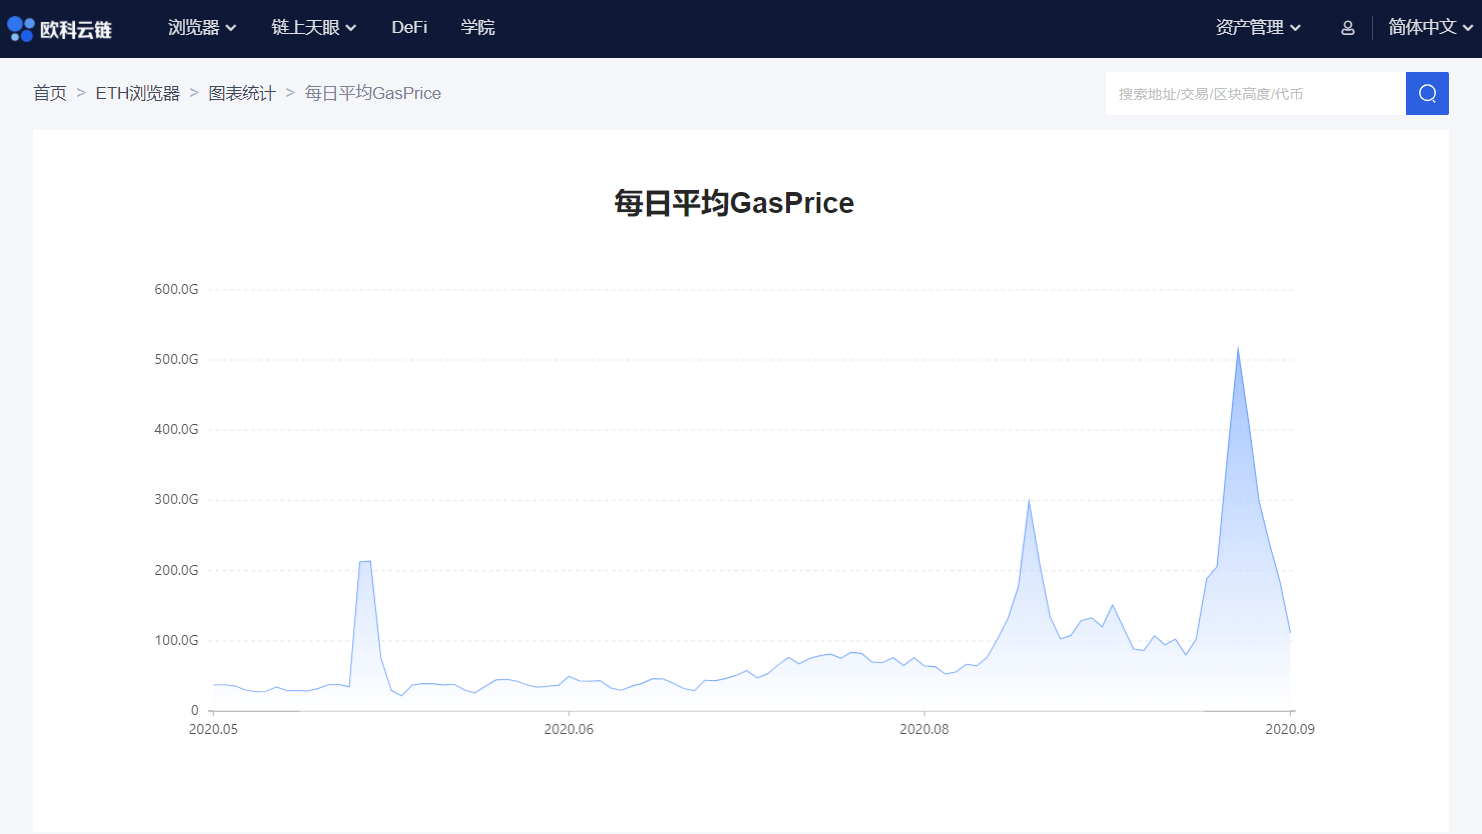This screenshot has height=834, width=1482.
Task: Click the 2020.08 axis label
Action: (925, 729)
